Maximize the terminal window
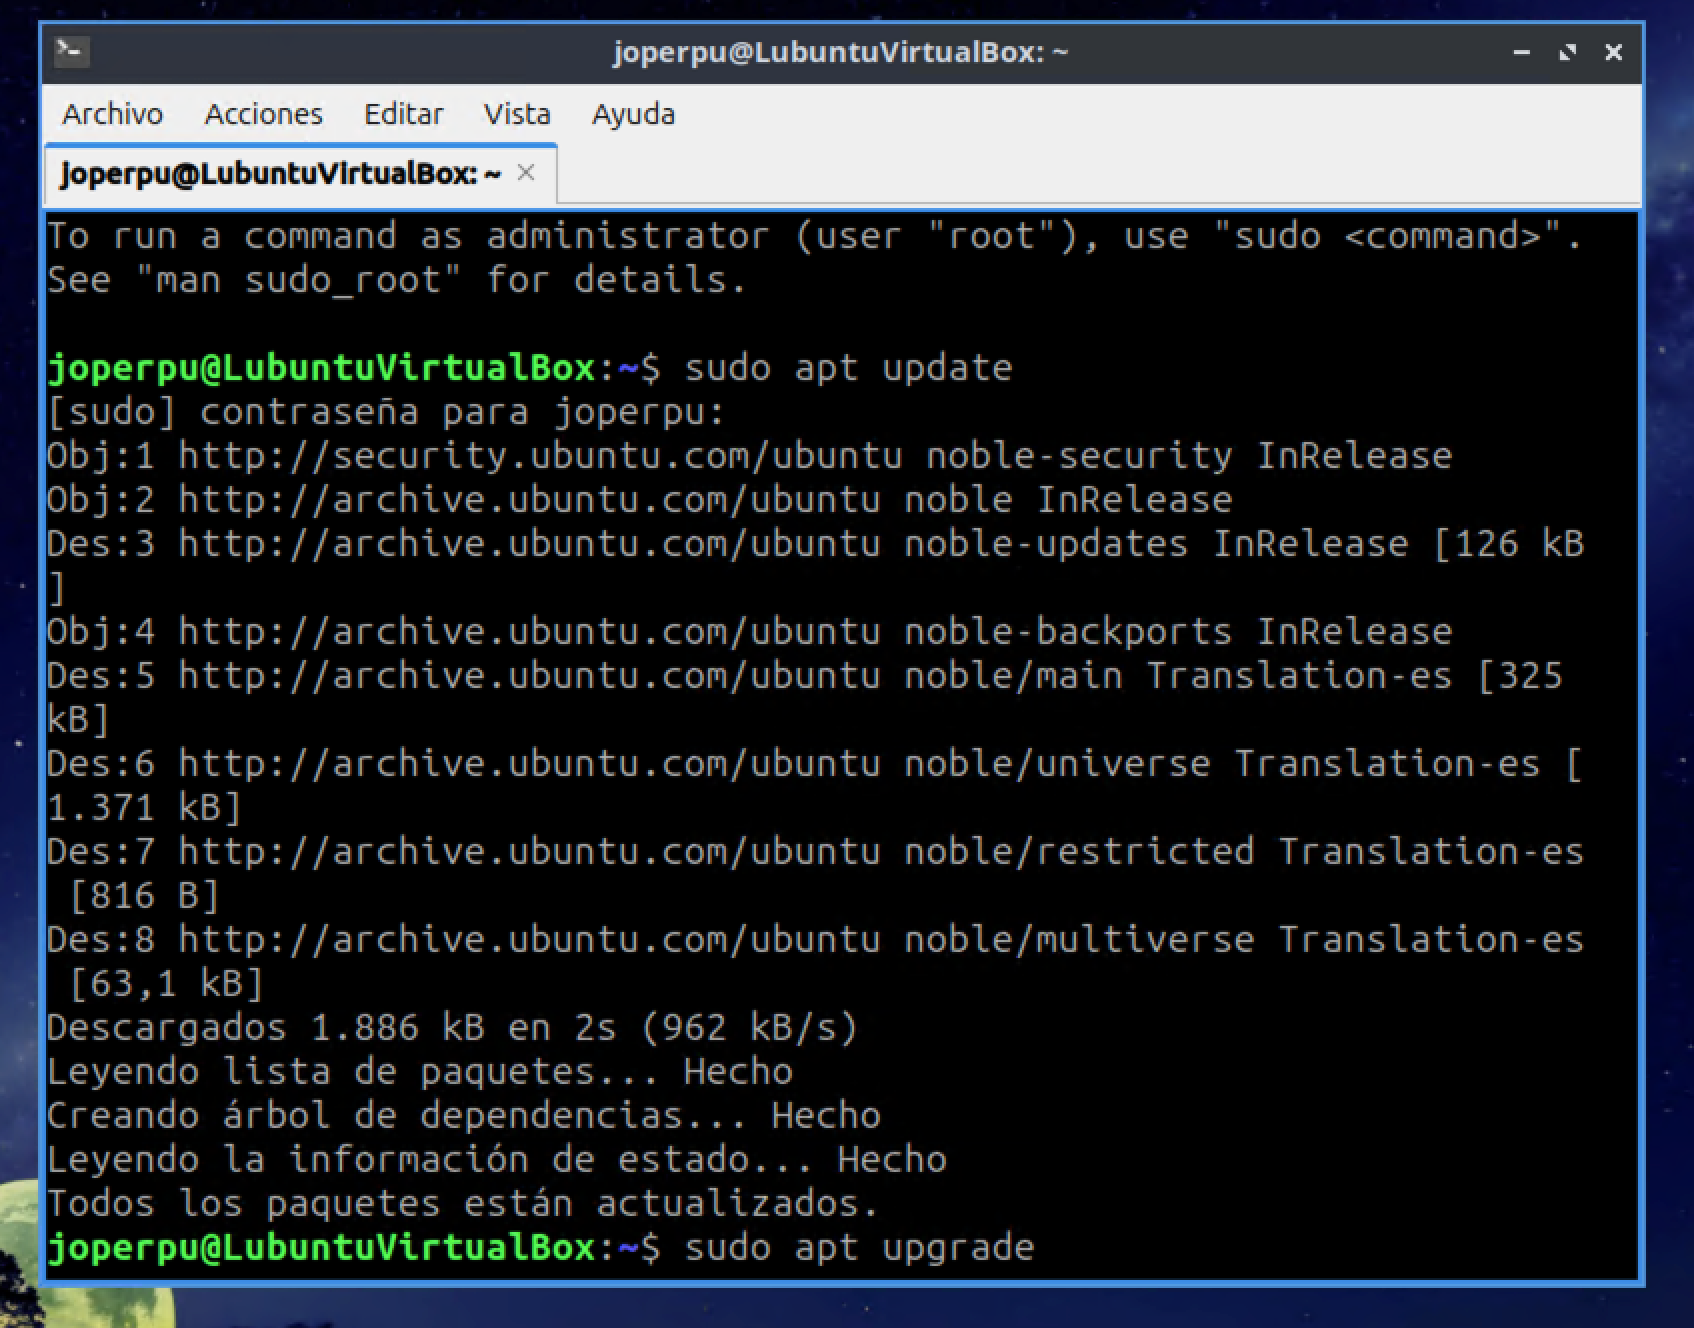The image size is (1694, 1328). [1568, 52]
